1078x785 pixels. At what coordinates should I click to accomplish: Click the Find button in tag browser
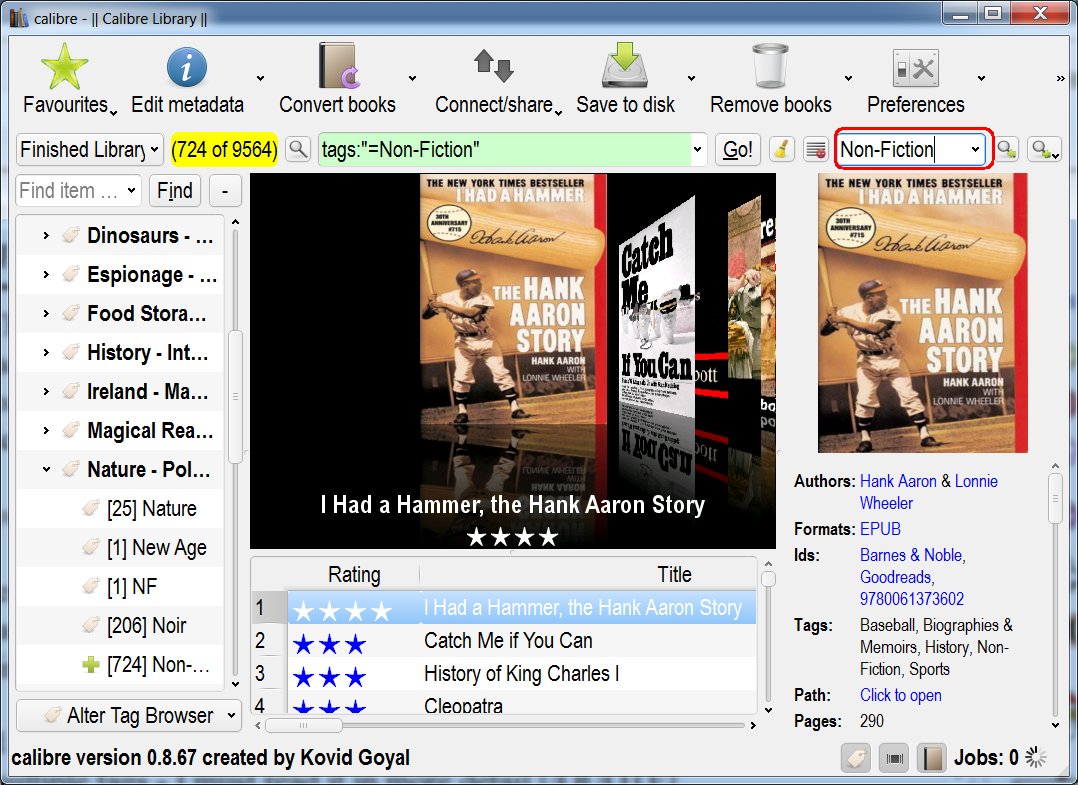175,190
